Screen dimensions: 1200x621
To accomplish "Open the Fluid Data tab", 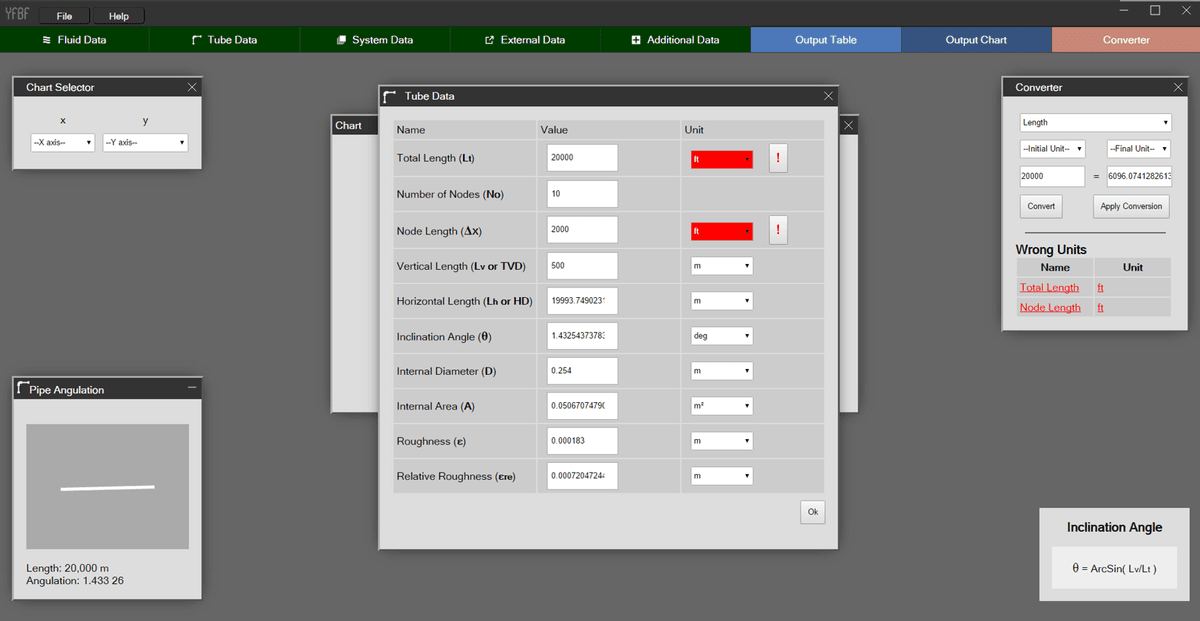I will 74,40.
